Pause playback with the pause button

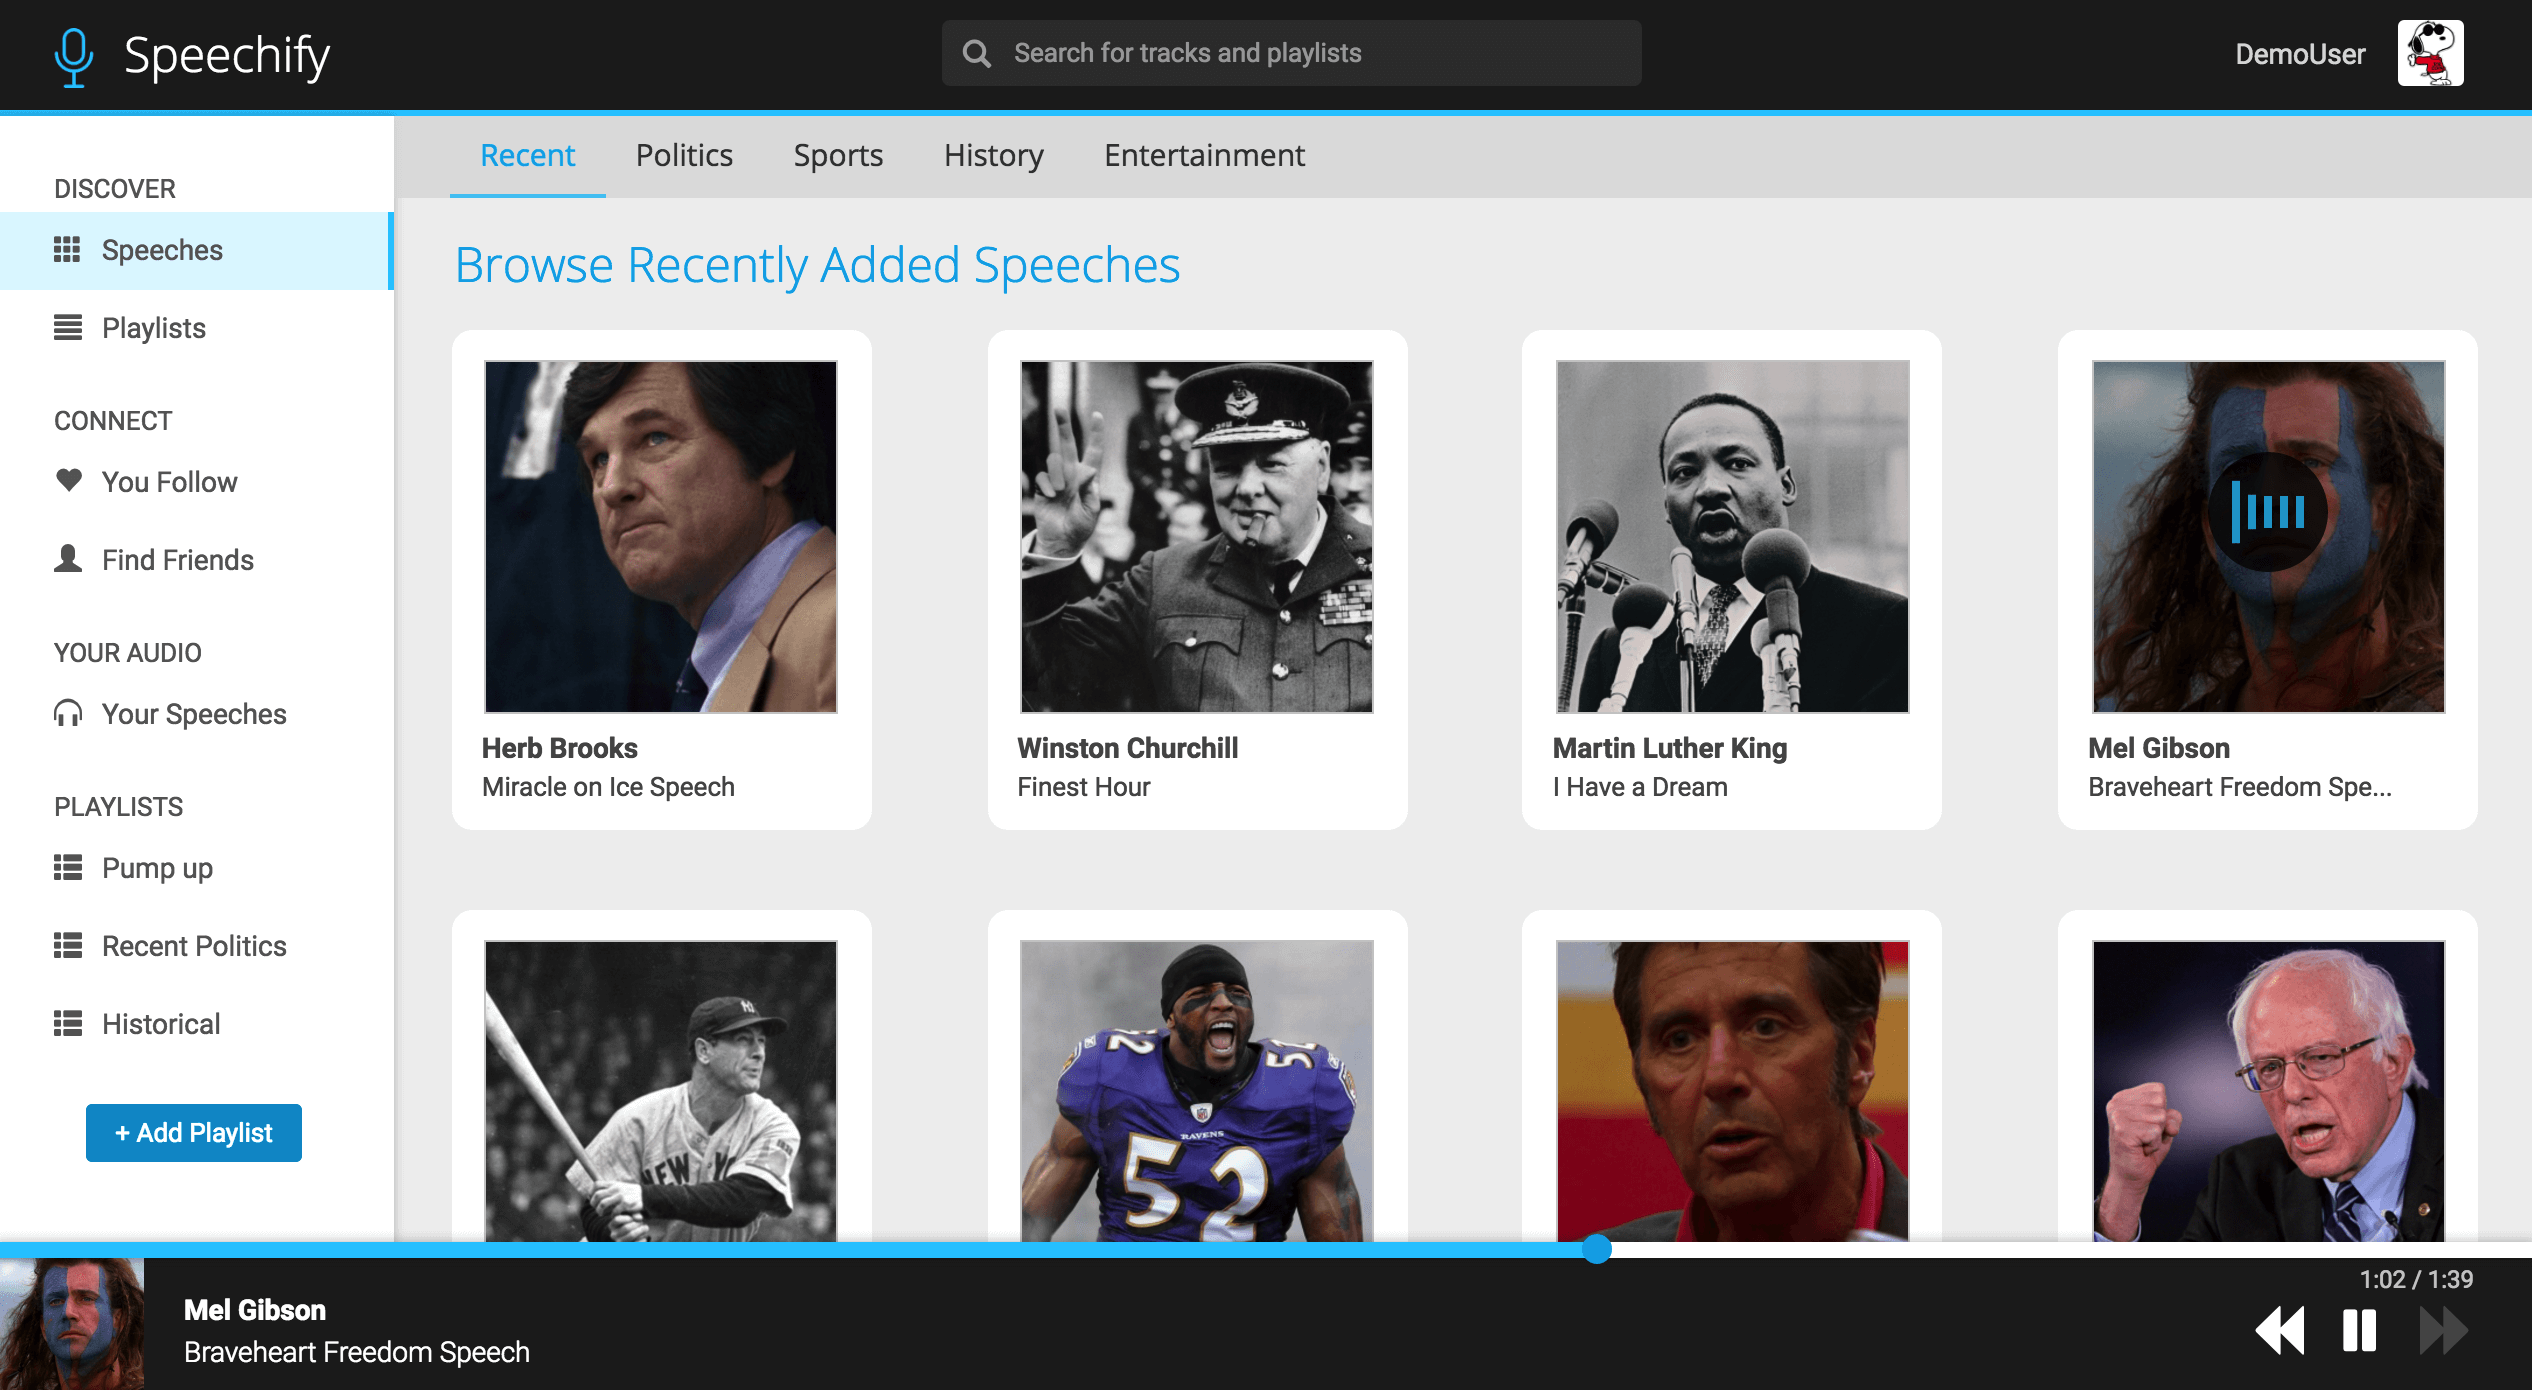coord(2359,1331)
